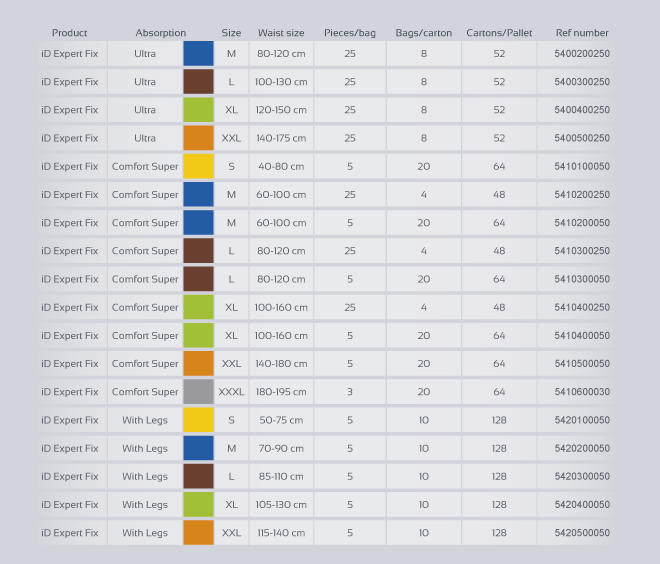Click the Product column header
The width and height of the screenshot is (660, 564).
pyautogui.click(x=69, y=33)
